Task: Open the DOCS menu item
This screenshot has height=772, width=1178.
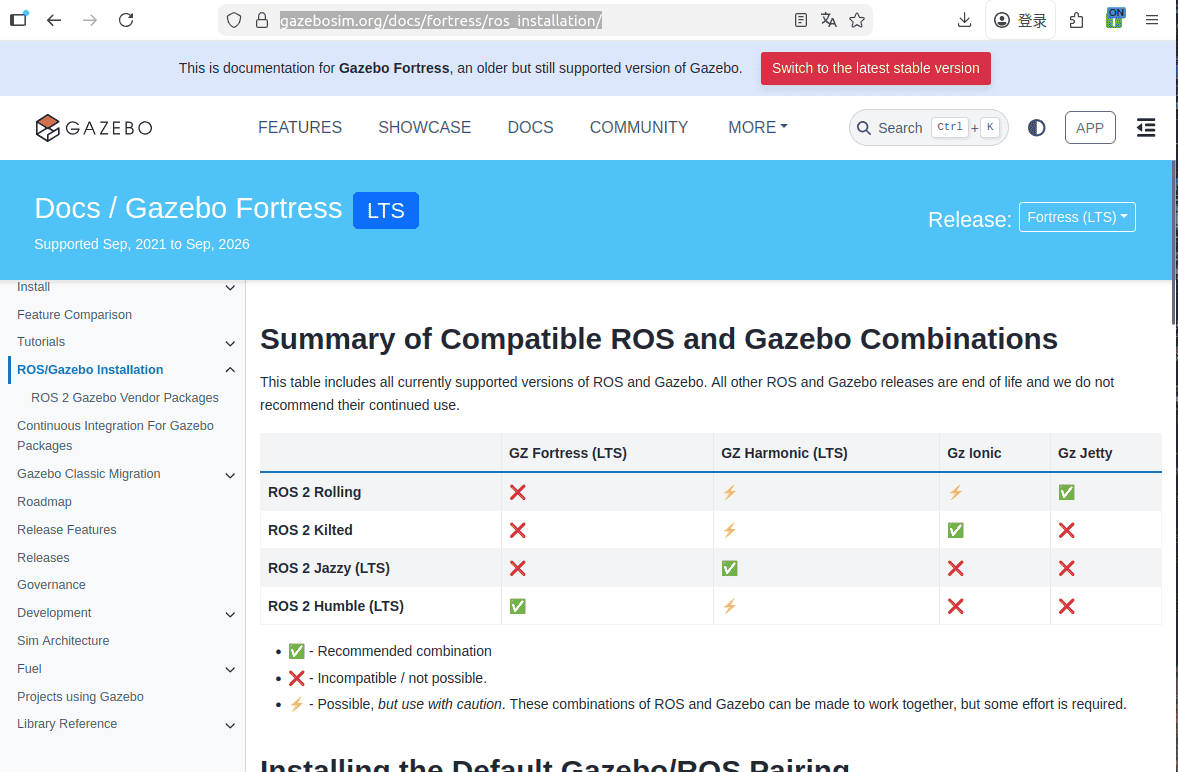Action: 530,128
